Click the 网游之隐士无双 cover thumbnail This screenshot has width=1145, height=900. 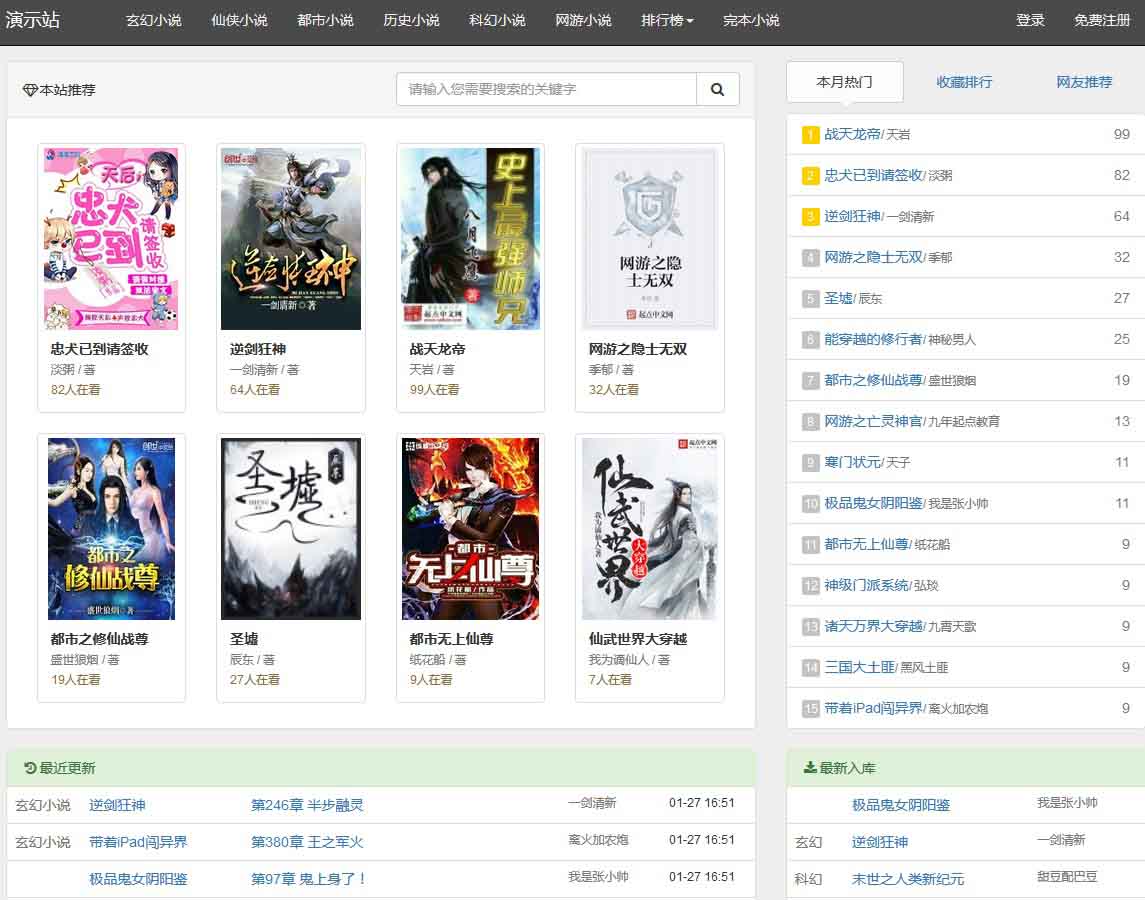point(650,239)
